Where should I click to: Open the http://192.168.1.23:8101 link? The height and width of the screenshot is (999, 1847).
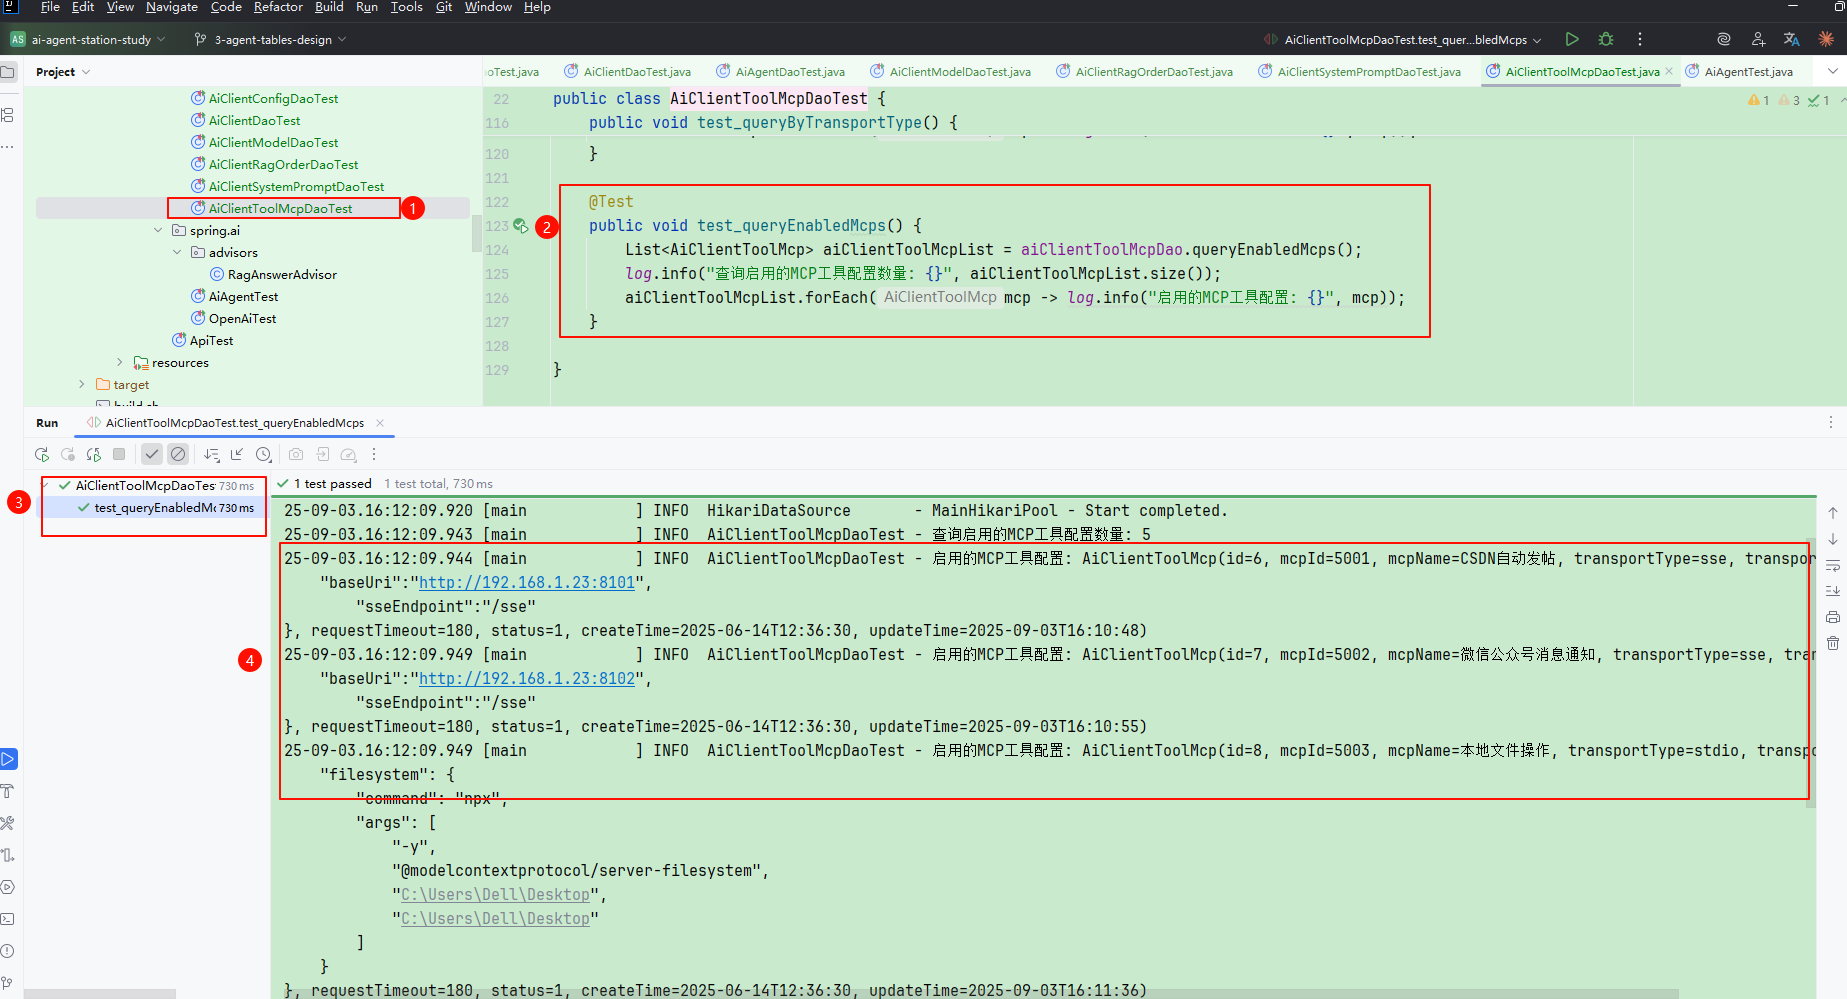pyautogui.click(x=527, y=582)
